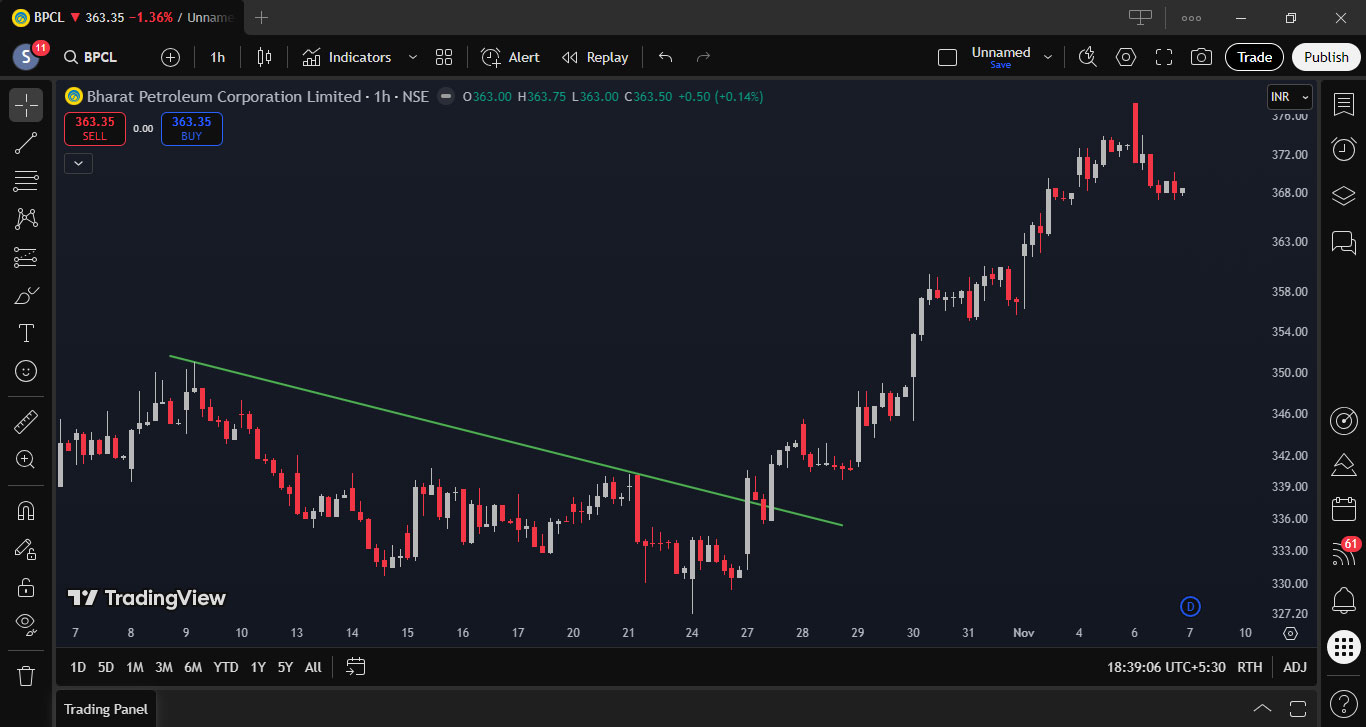Open the emoji icons tool
The width and height of the screenshot is (1366, 727).
point(26,371)
